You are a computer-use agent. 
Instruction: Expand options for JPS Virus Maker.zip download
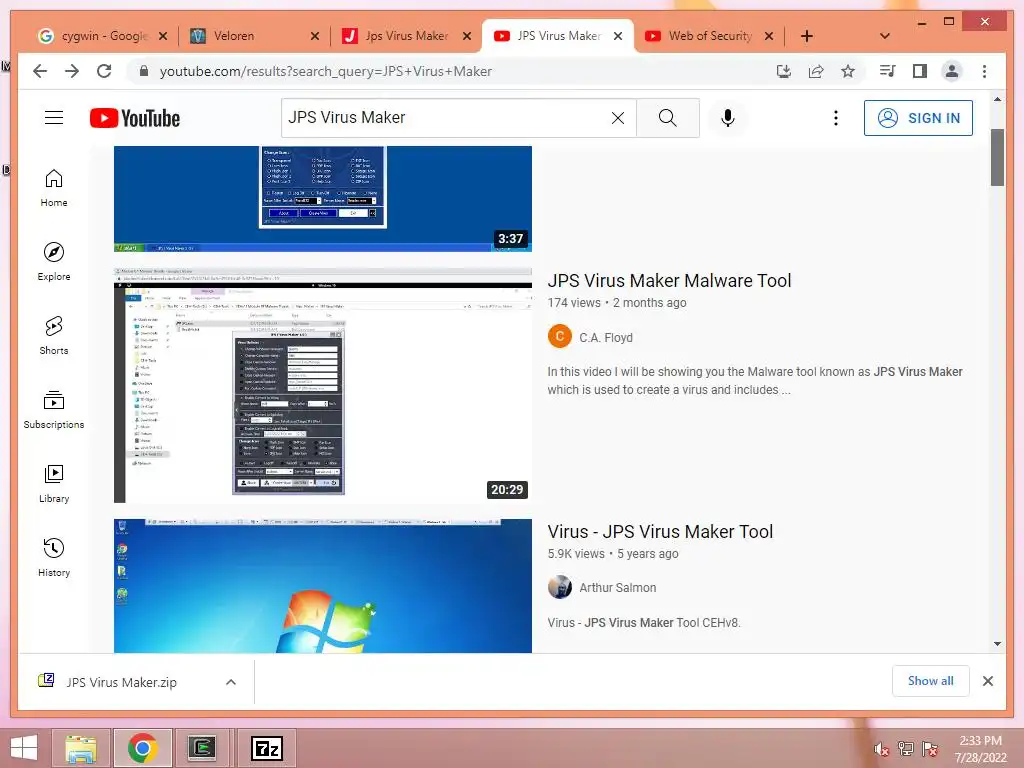[231, 682]
